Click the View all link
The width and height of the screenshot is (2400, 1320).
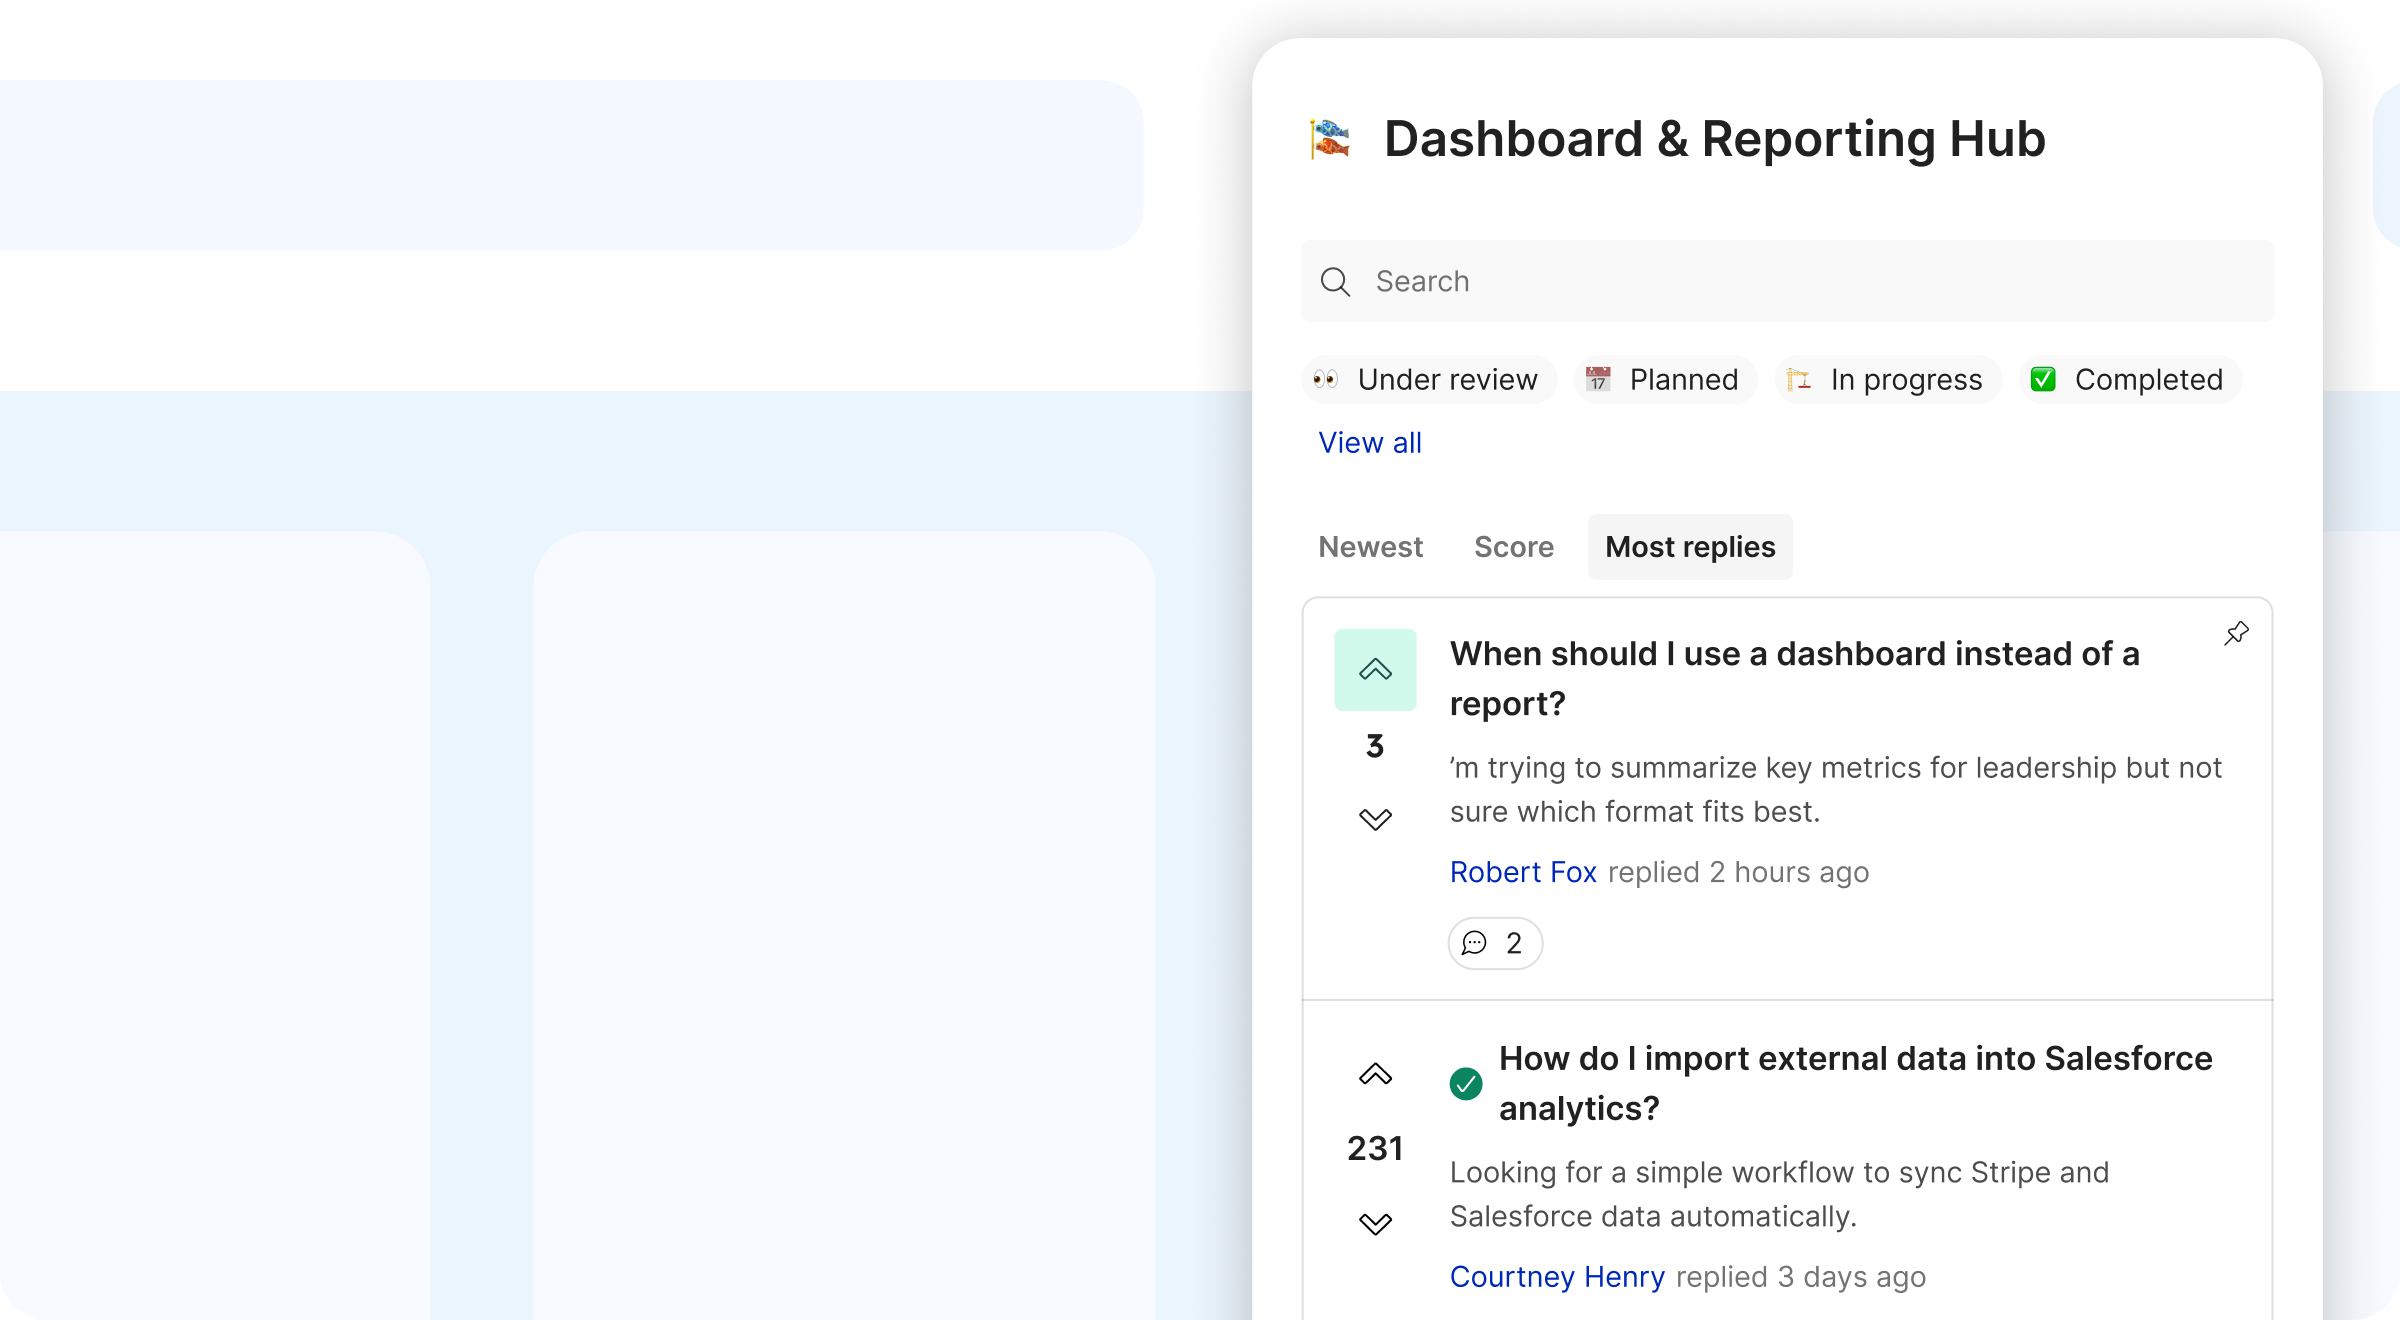(x=1369, y=443)
